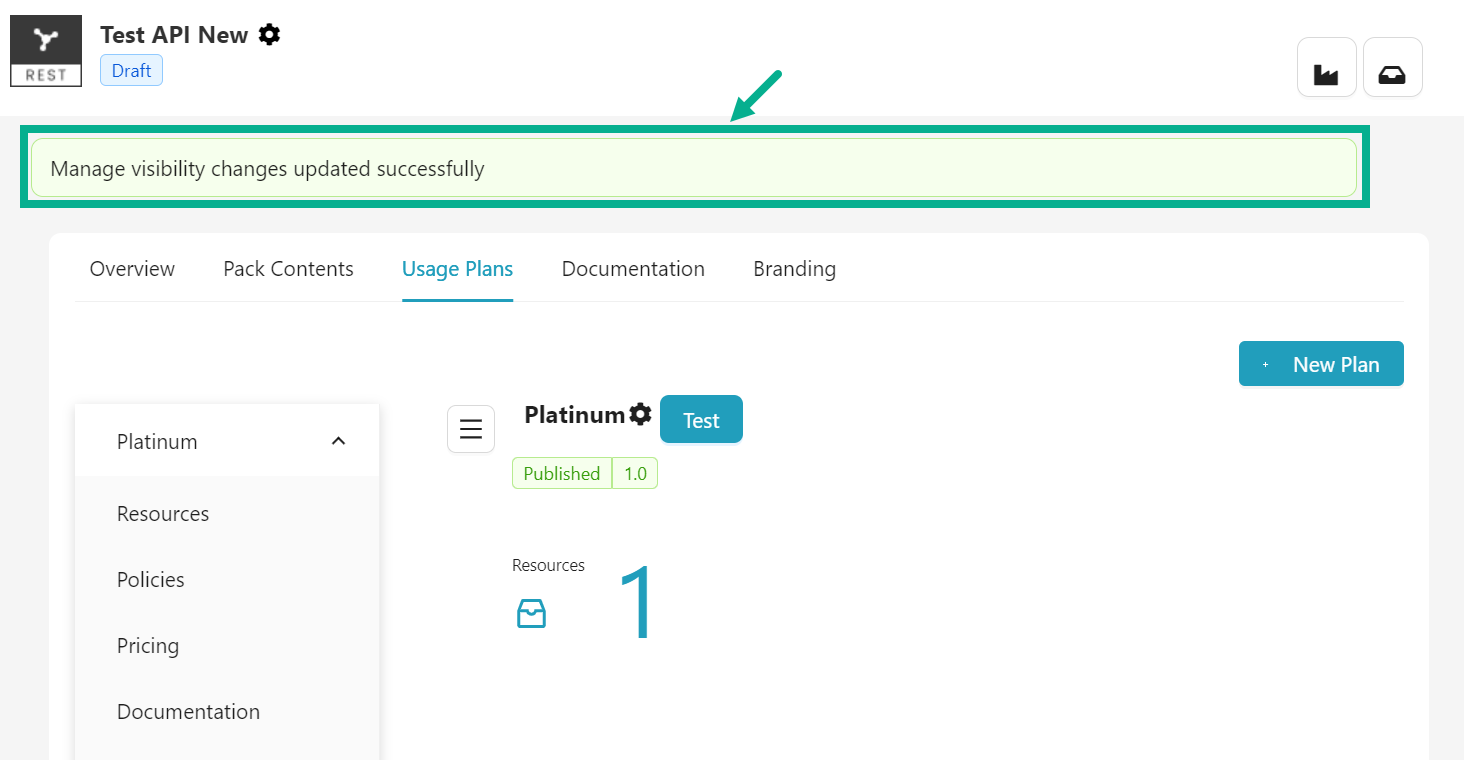View the Branding tab

coord(794,268)
